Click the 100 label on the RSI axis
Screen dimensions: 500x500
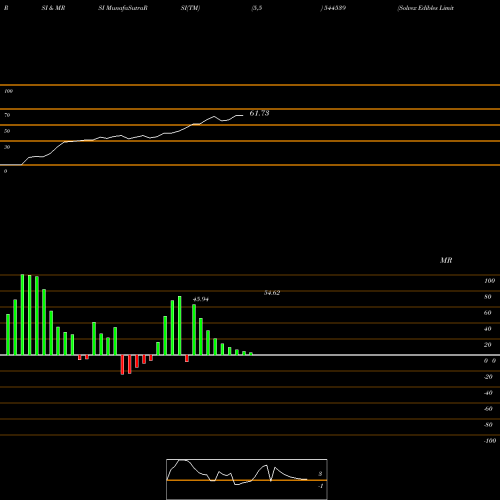[8, 91]
